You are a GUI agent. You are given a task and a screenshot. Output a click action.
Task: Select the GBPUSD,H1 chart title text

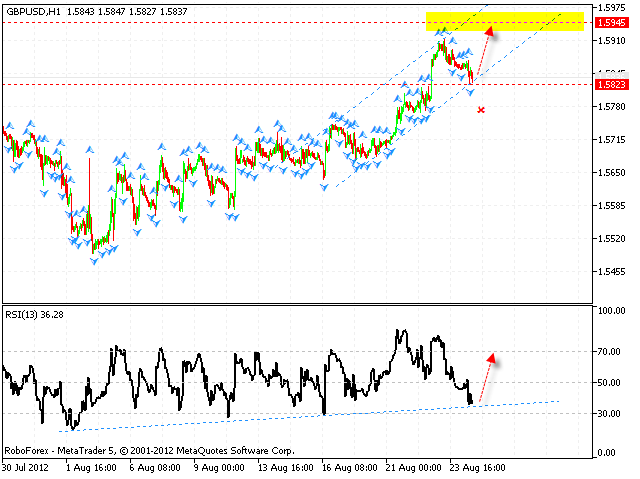(x=31, y=9)
